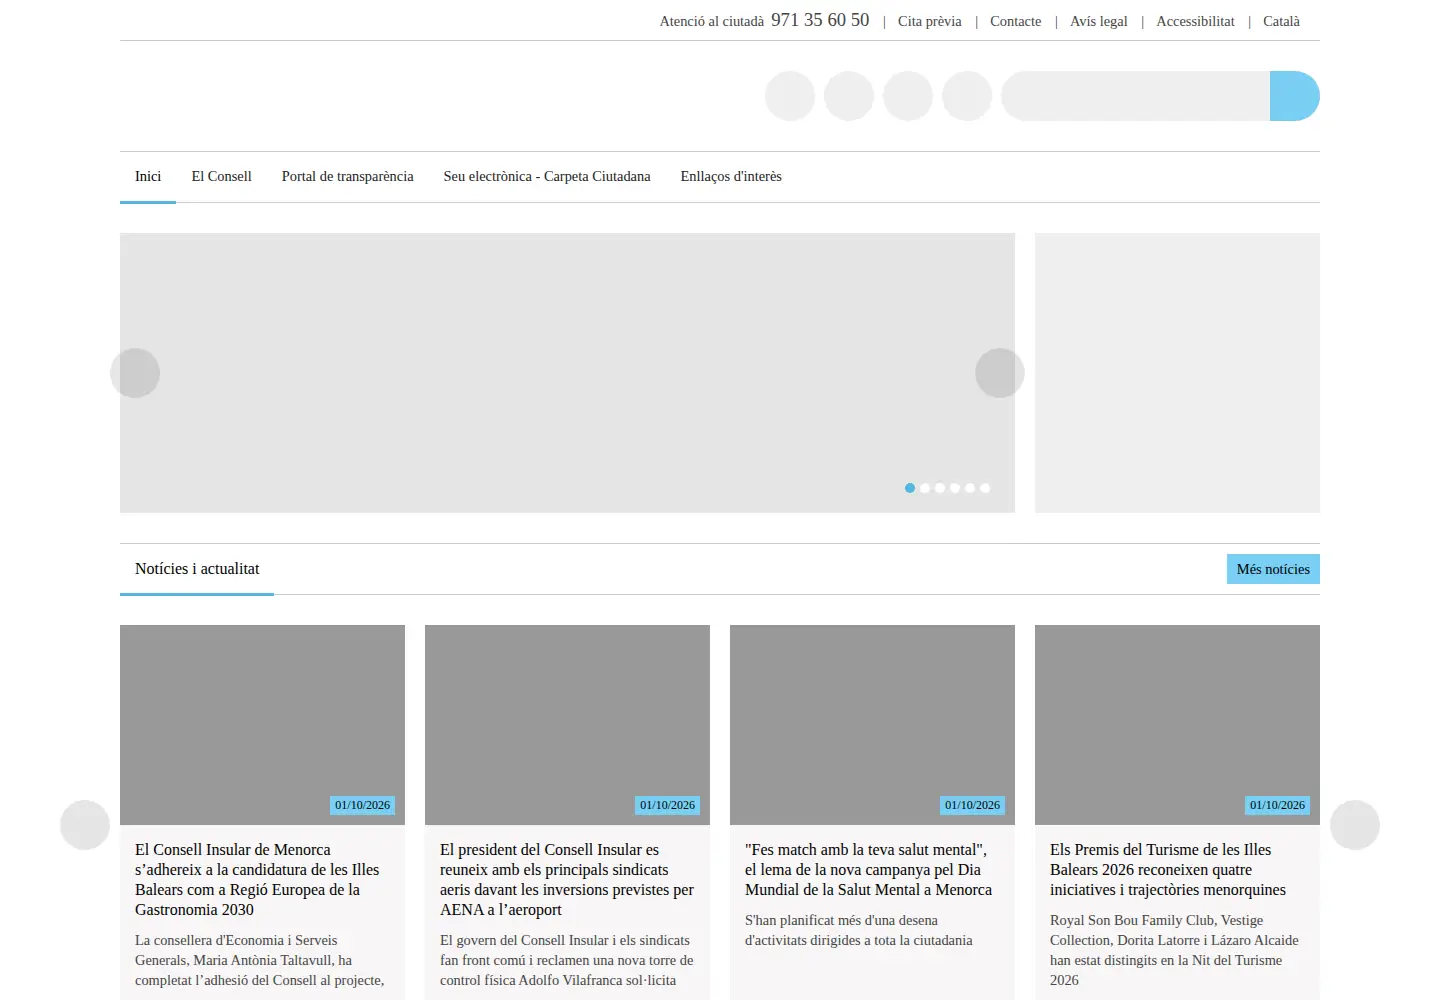Open the main banner slide image
Image resolution: width=1440 pixels, height=1000 pixels.
567,373
